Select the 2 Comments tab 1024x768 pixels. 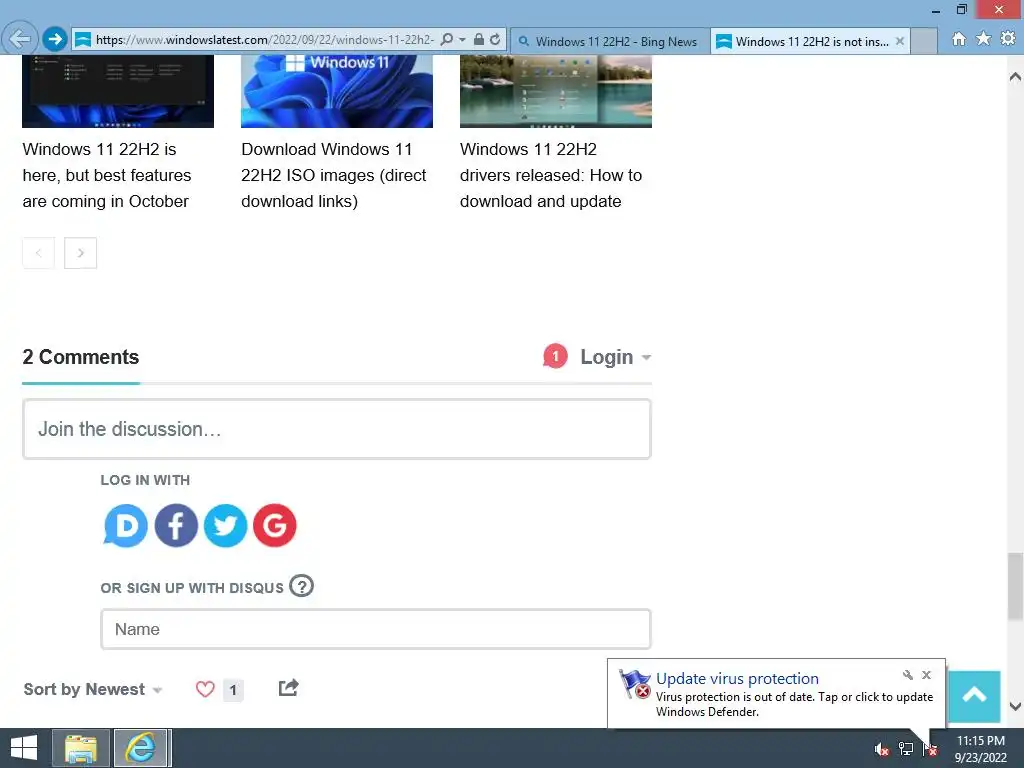point(81,357)
